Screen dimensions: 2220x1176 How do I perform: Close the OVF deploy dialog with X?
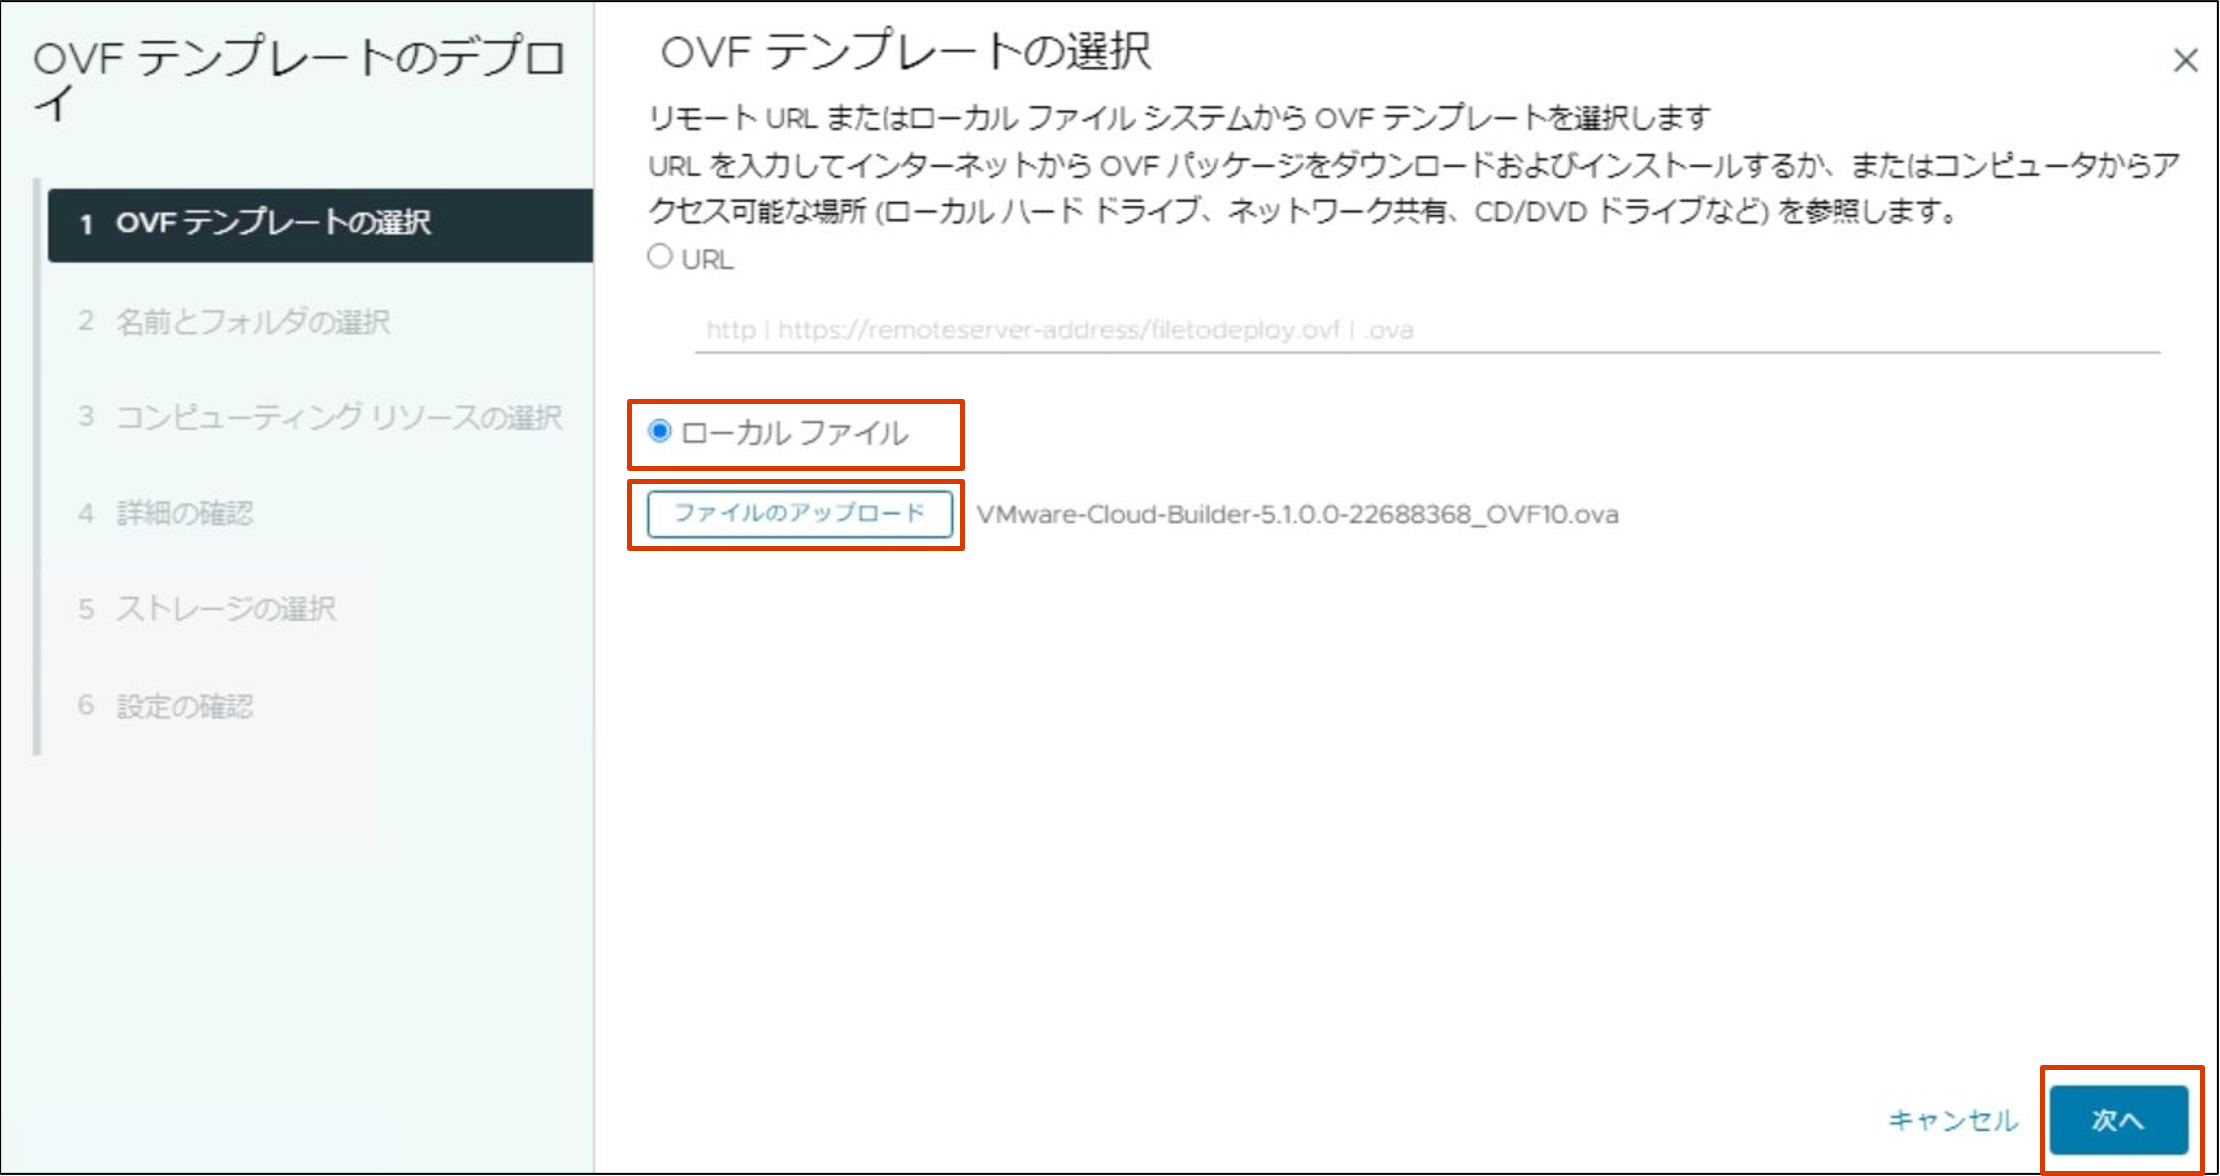pos(2185,61)
